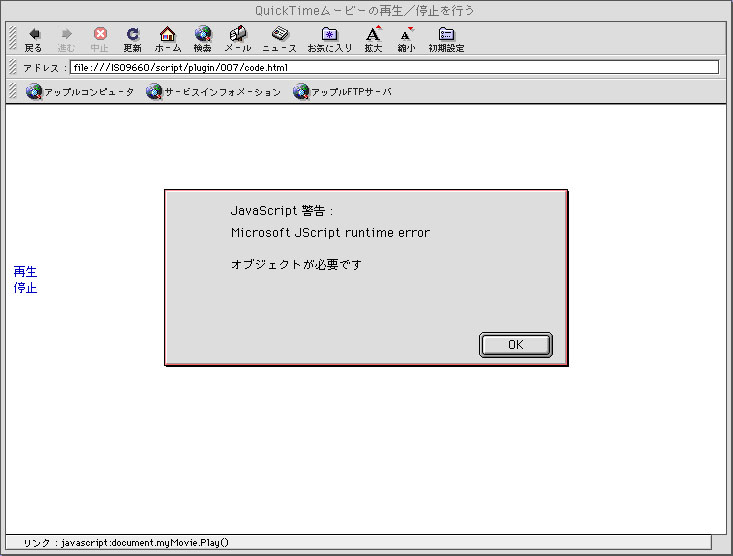Open Search (検索) from toolbar
733x556 pixels.
pyautogui.click(x=202, y=34)
